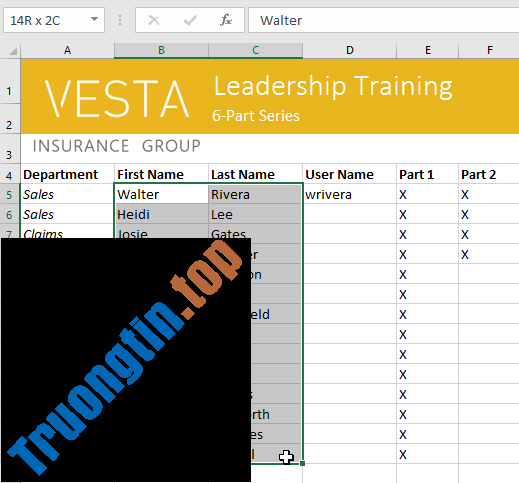The width and height of the screenshot is (519, 483).
Task: Select the cell containing Gates
Action: click(x=255, y=233)
